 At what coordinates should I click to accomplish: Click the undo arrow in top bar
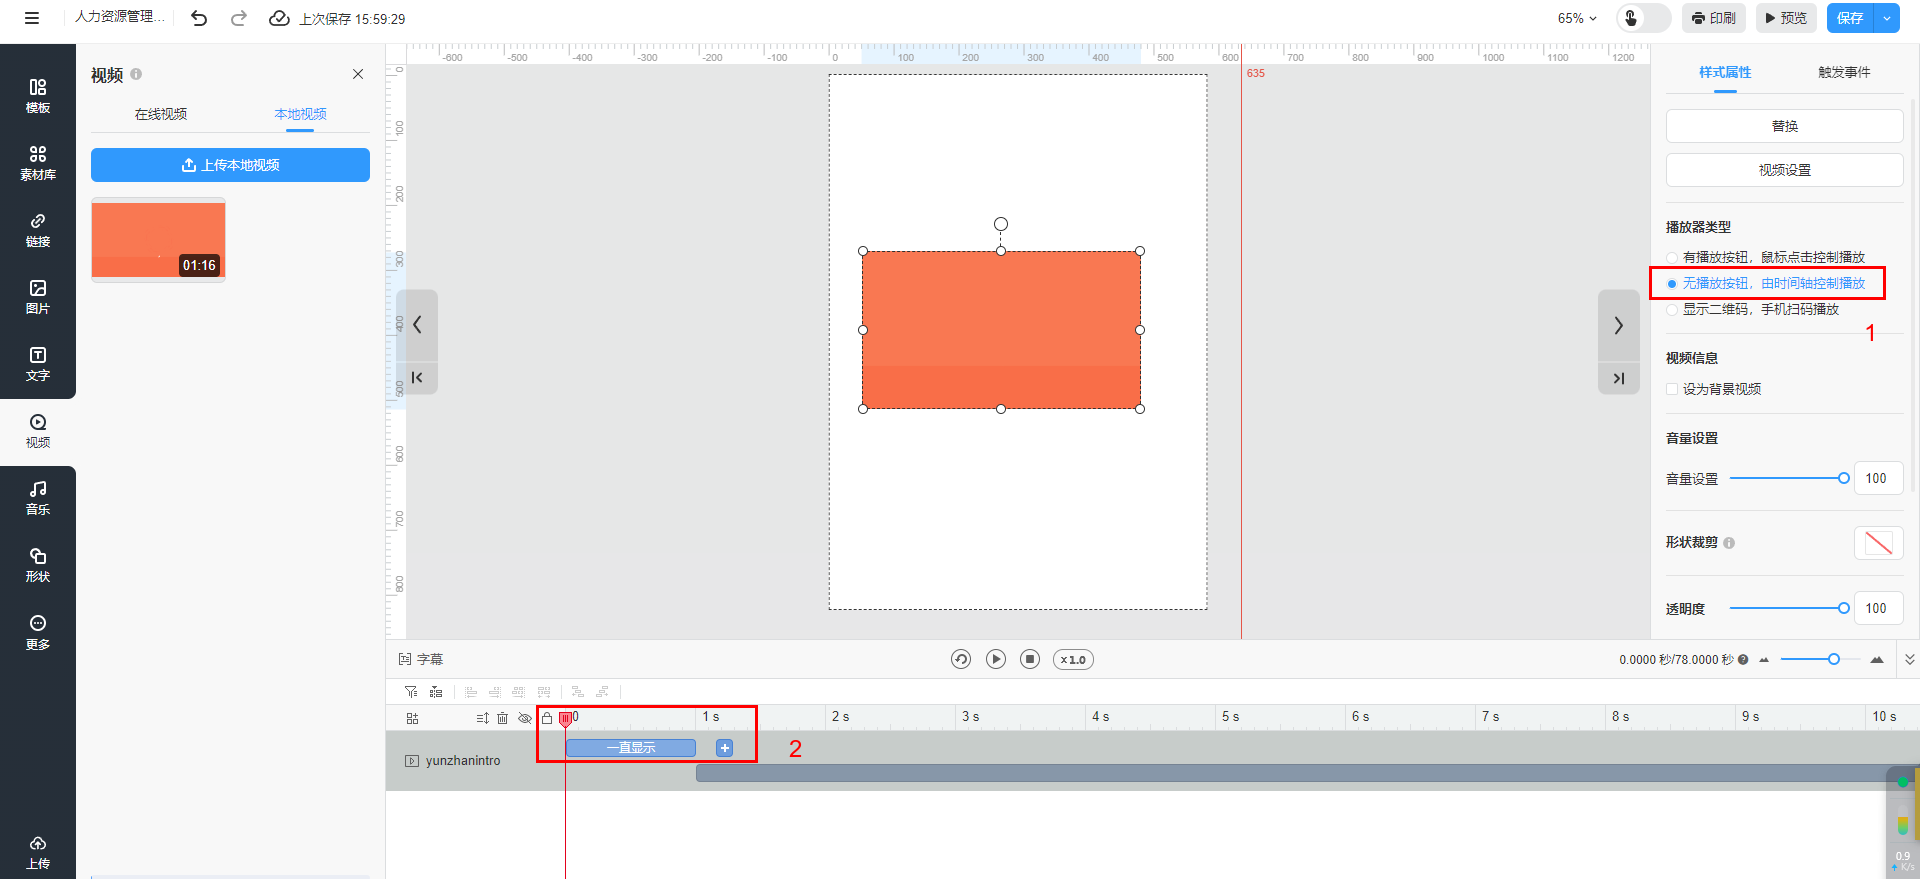tap(199, 18)
